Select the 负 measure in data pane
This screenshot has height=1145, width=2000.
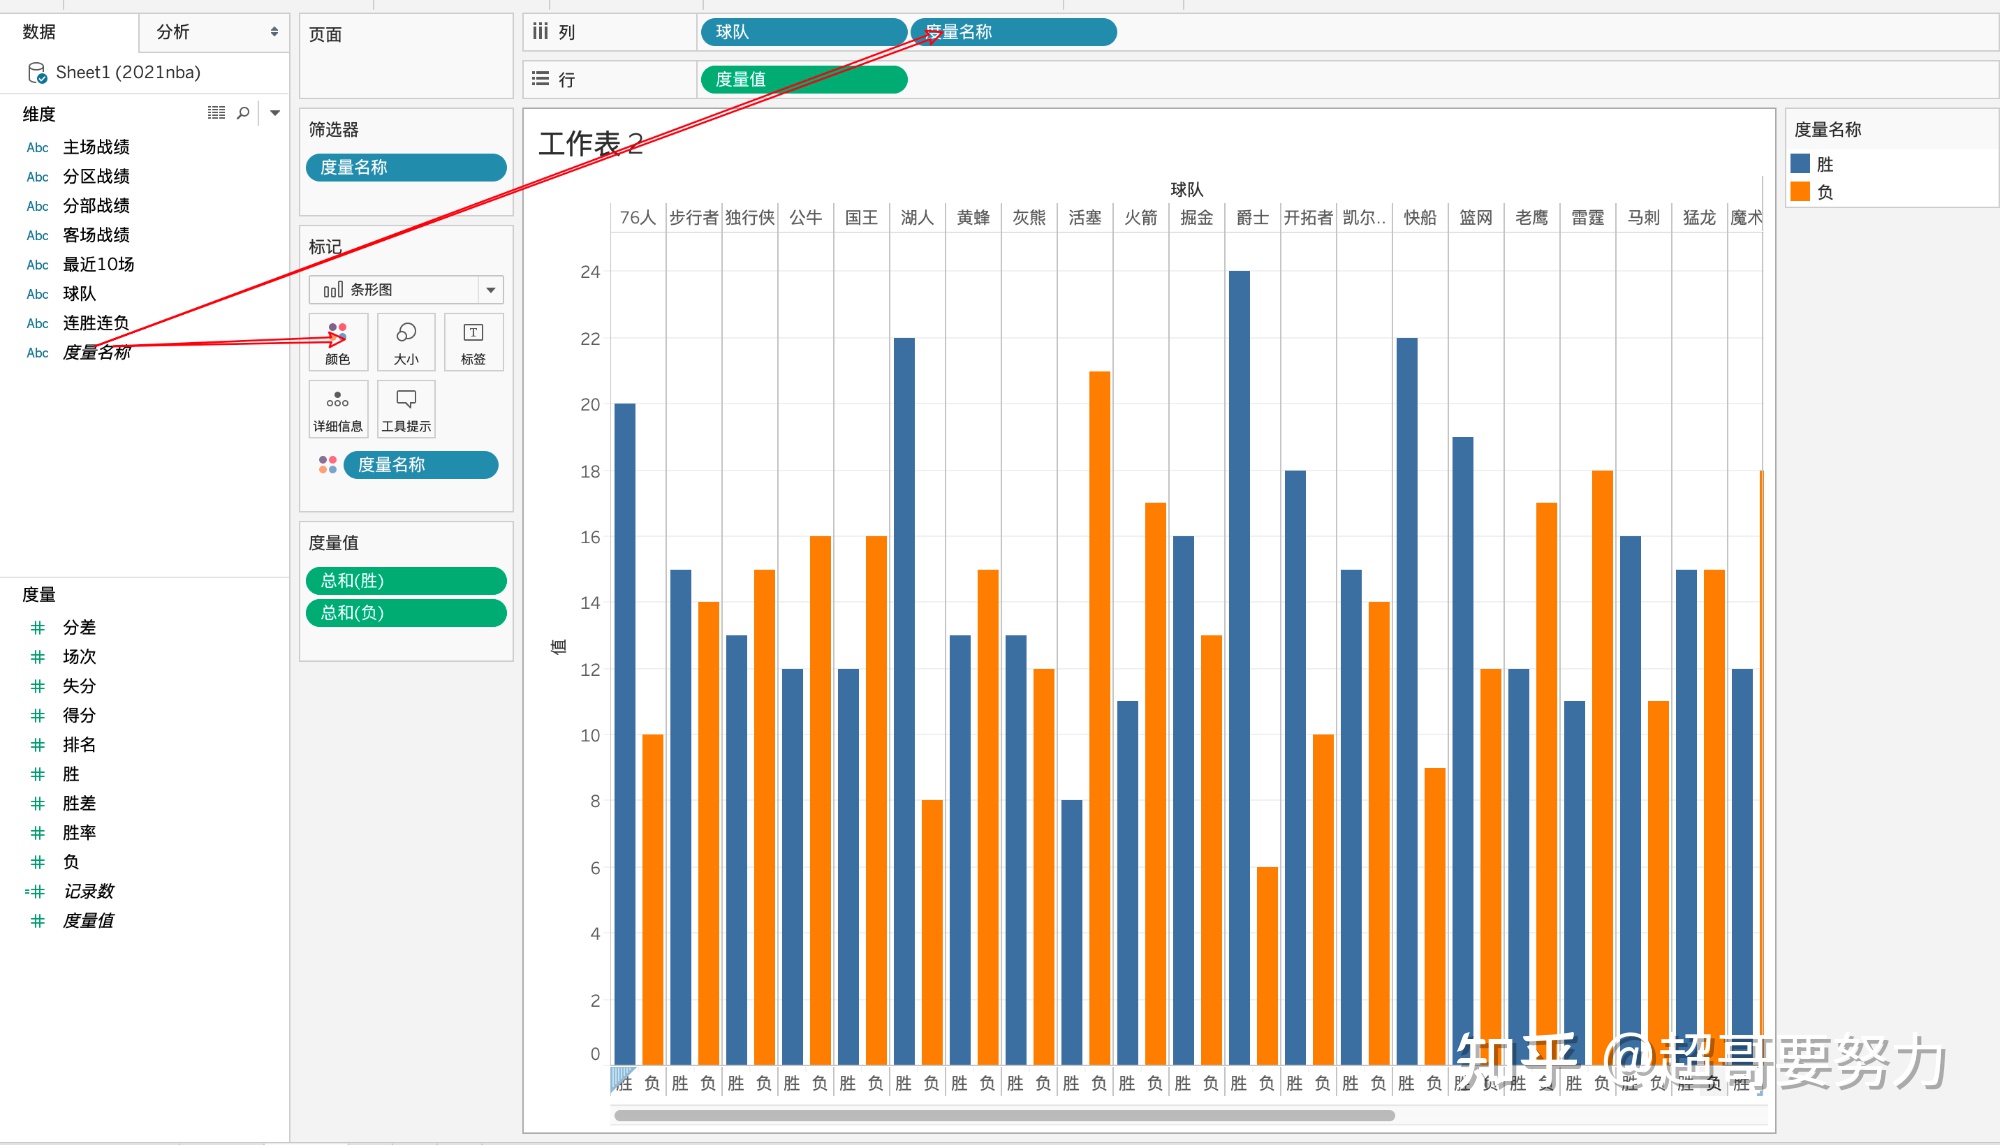pyautogui.click(x=71, y=862)
